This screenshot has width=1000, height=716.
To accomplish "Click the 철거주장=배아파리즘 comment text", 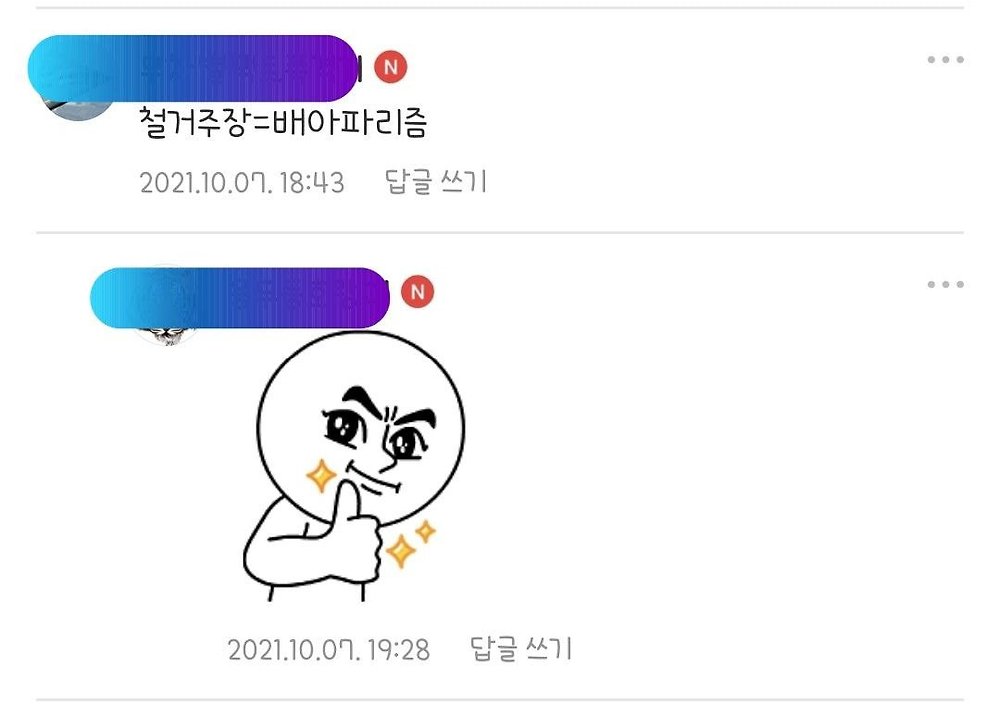I will [x=283, y=122].
